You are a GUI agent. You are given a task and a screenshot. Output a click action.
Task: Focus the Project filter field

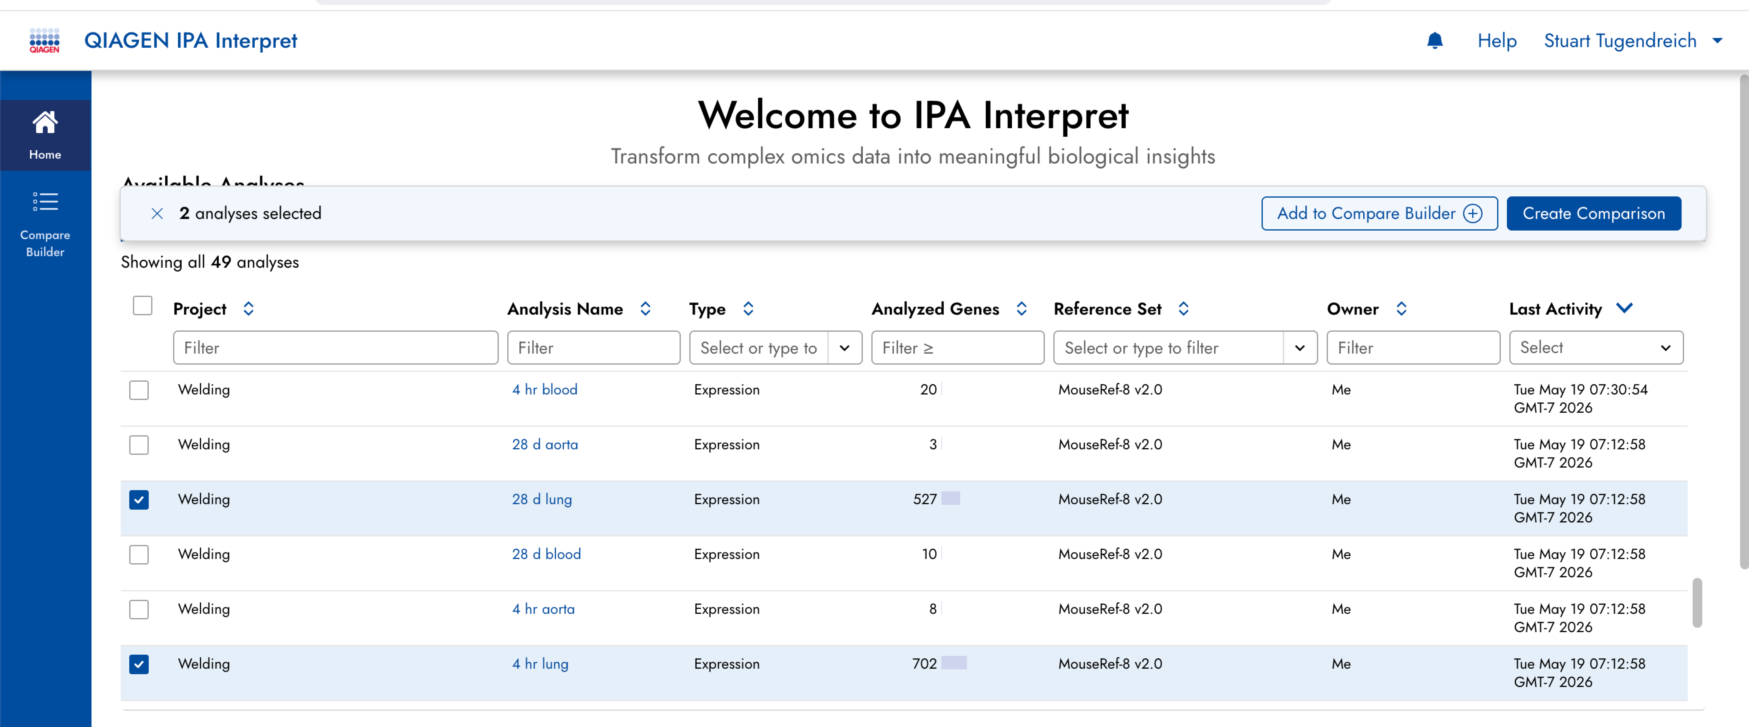335,348
